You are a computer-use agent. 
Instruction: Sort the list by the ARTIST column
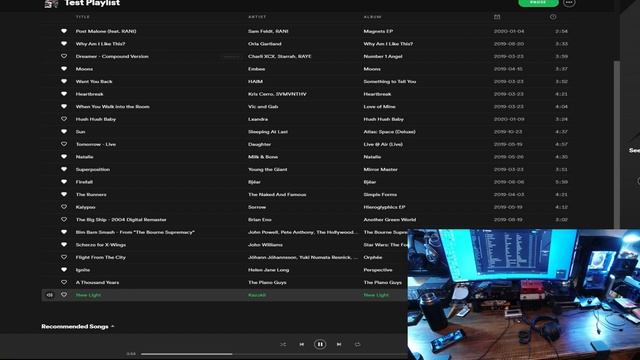point(257,17)
